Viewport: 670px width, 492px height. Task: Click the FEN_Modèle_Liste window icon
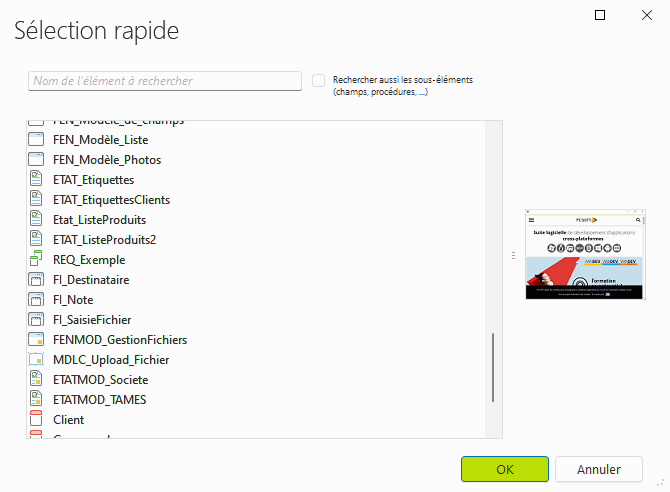click(36, 140)
